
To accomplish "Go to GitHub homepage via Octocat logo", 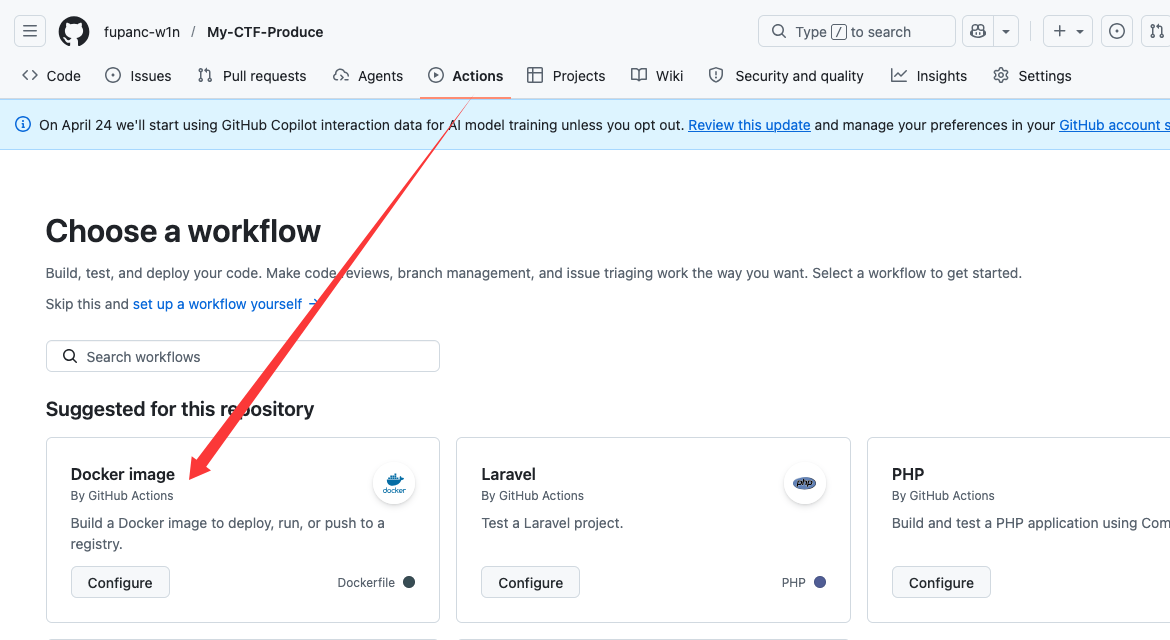I will pyautogui.click(x=74, y=31).
